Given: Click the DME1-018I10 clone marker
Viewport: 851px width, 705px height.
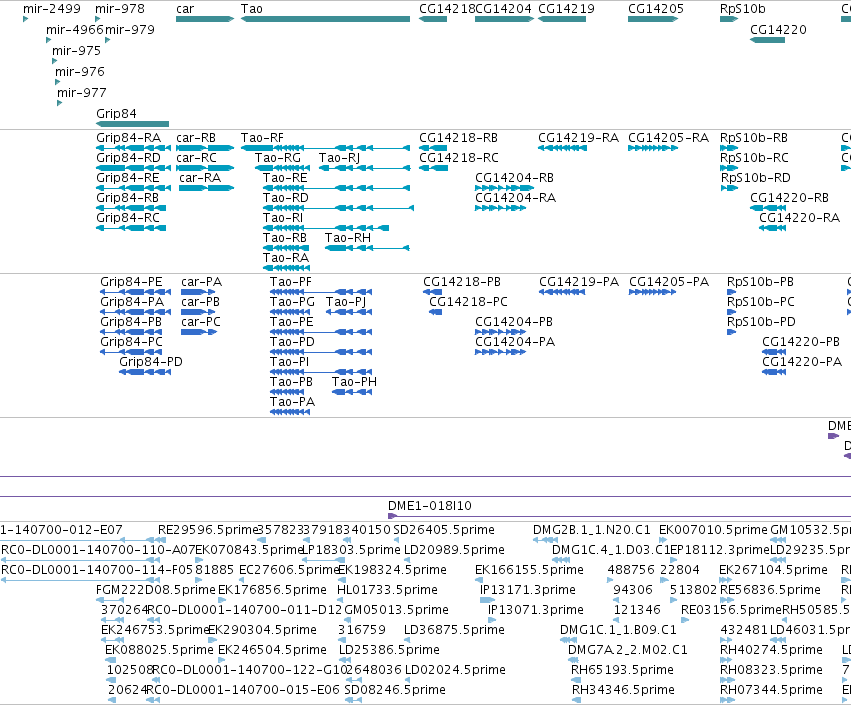Looking at the screenshot, I should (392, 516).
